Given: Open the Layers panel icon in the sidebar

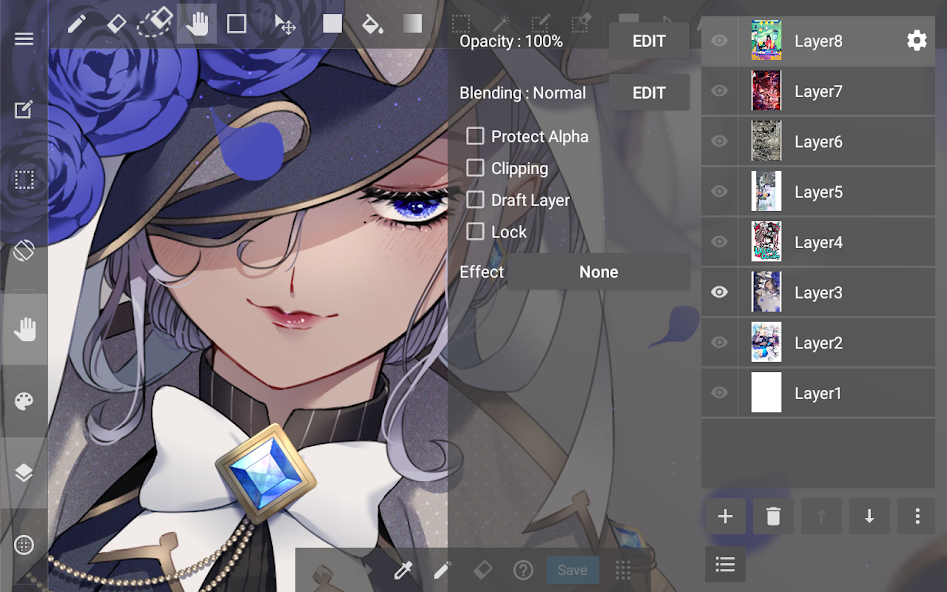Looking at the screenshot, I should (25, 472).
